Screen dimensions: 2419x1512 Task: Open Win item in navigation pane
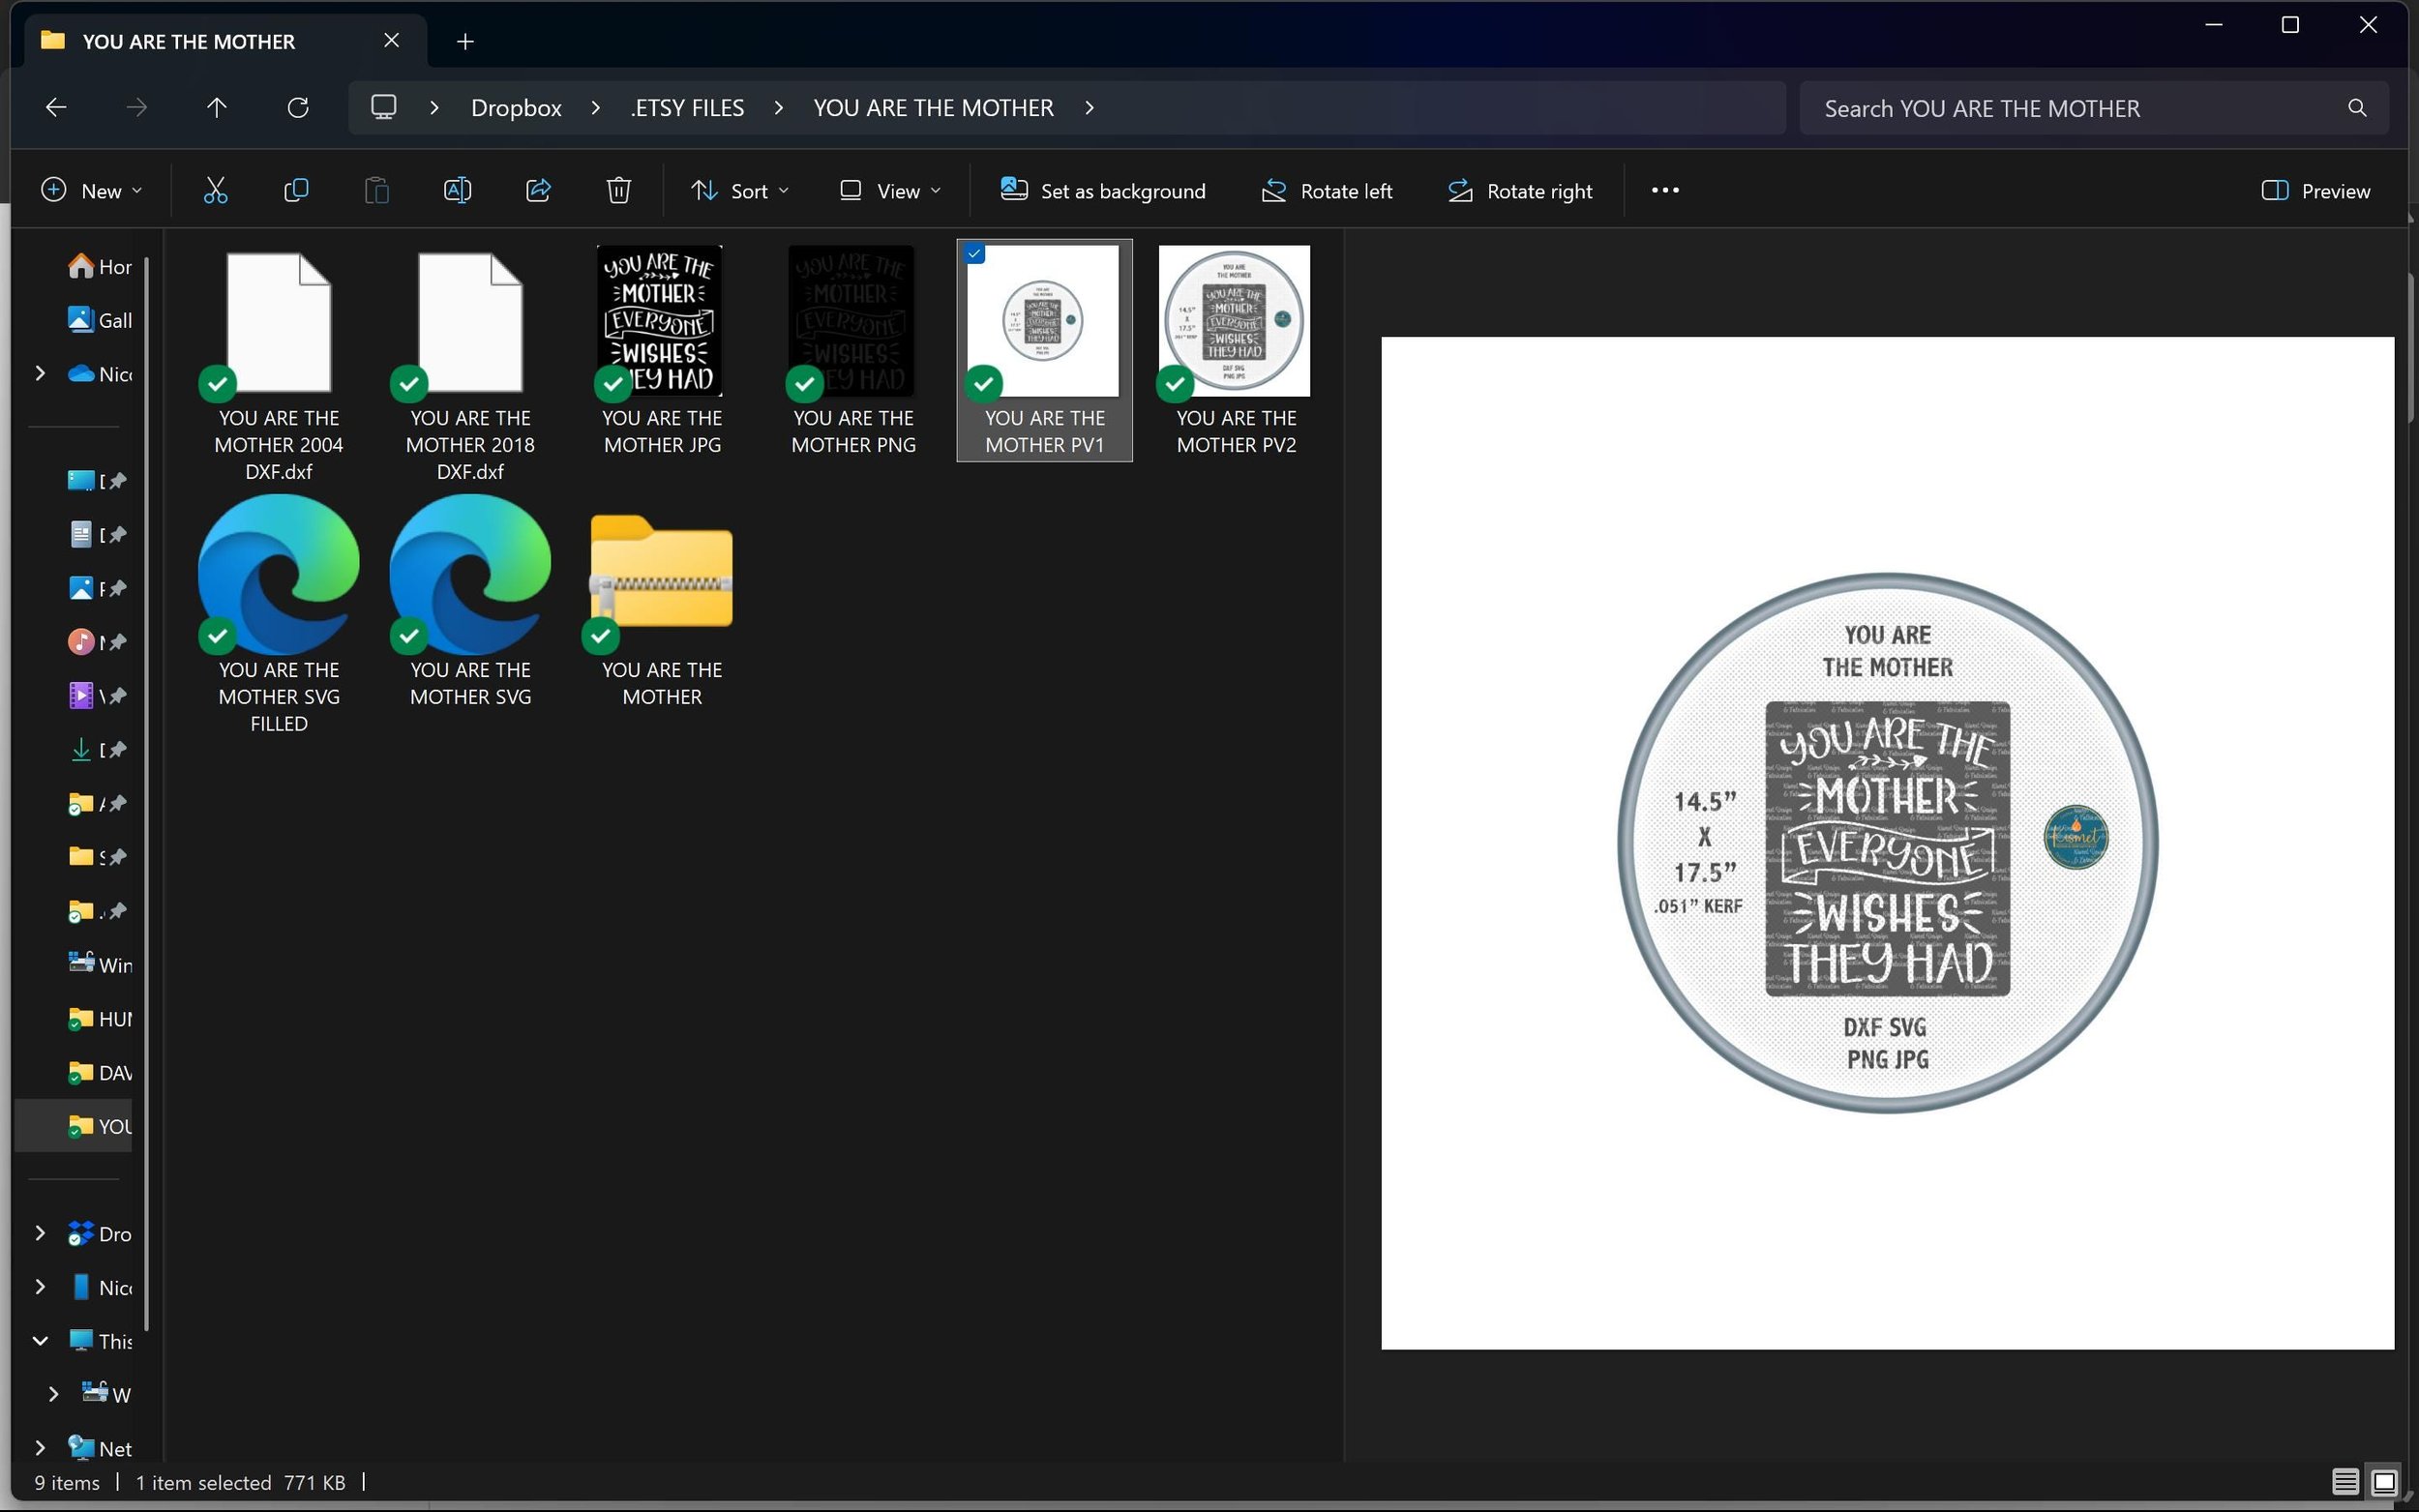pyautogui.click(x=99, y=965)
